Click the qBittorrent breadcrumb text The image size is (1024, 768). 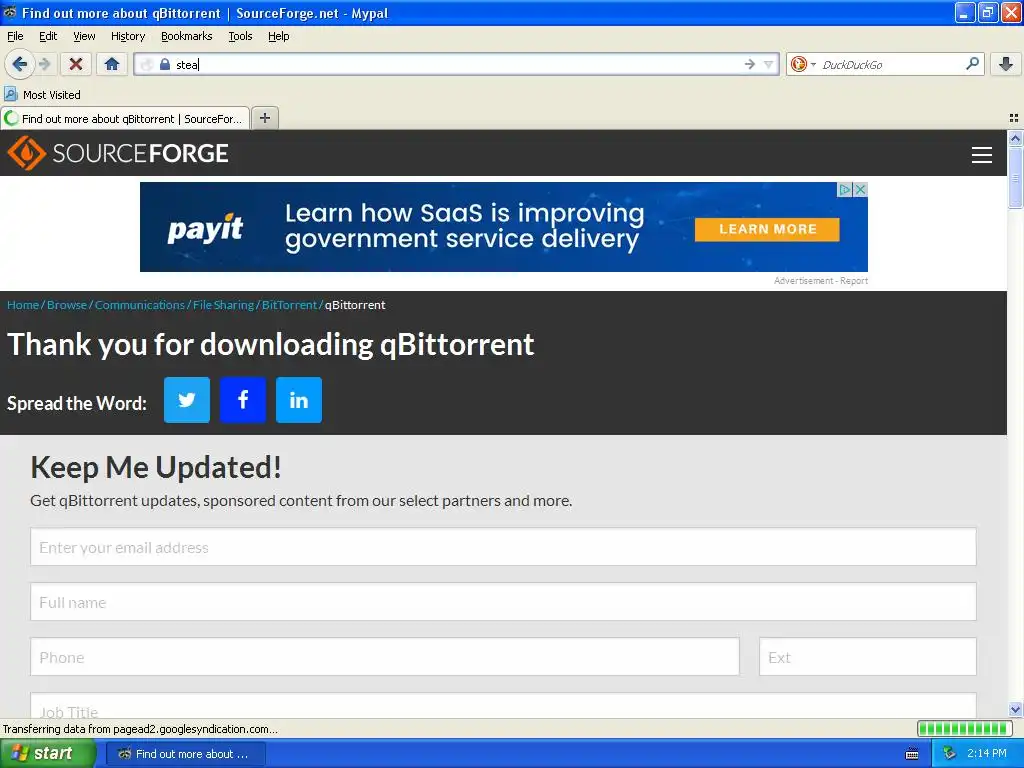355,305
